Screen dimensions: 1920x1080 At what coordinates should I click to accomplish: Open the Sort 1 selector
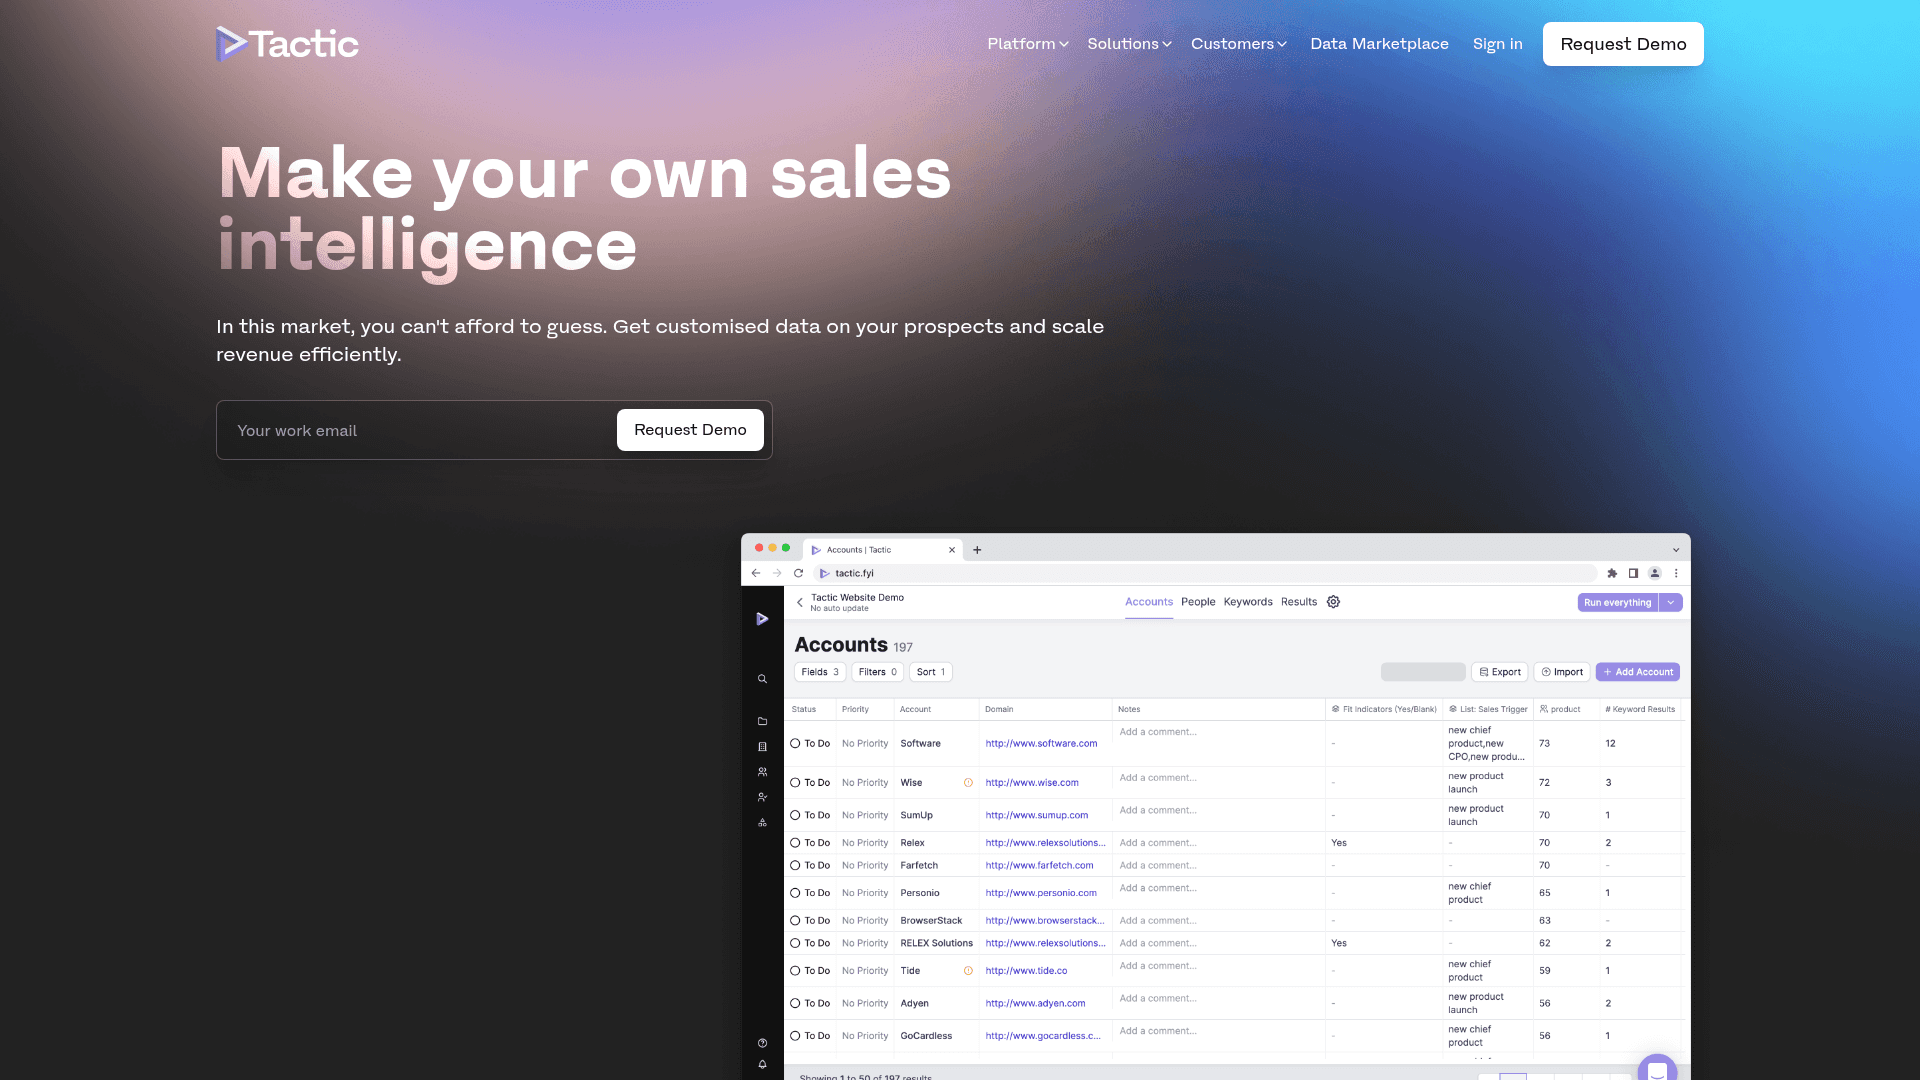pos(930,672)
